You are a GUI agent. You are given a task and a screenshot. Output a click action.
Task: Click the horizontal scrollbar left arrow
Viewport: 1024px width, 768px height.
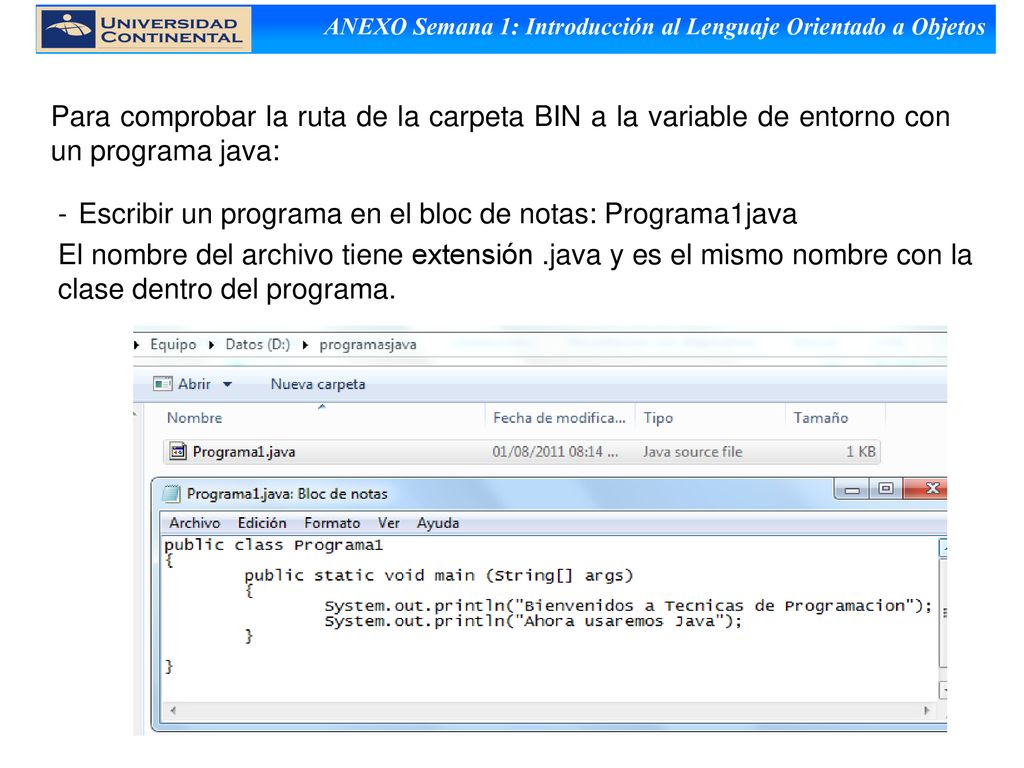173,711
